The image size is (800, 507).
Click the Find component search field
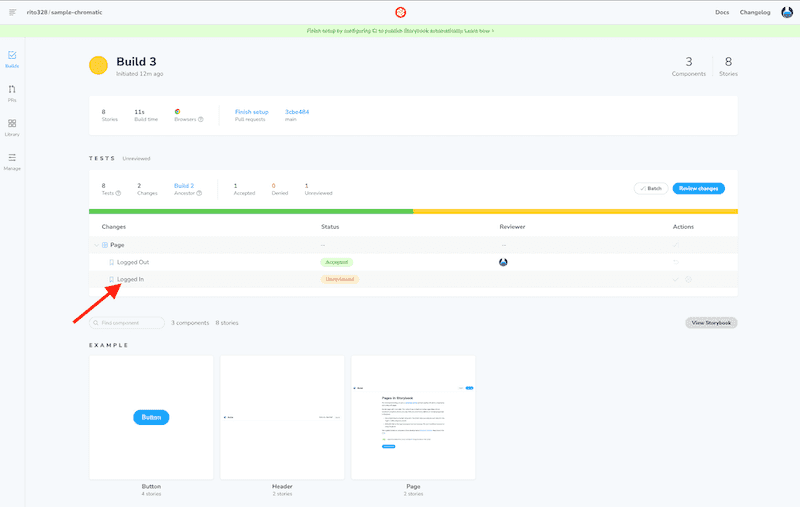pos(127,323)
